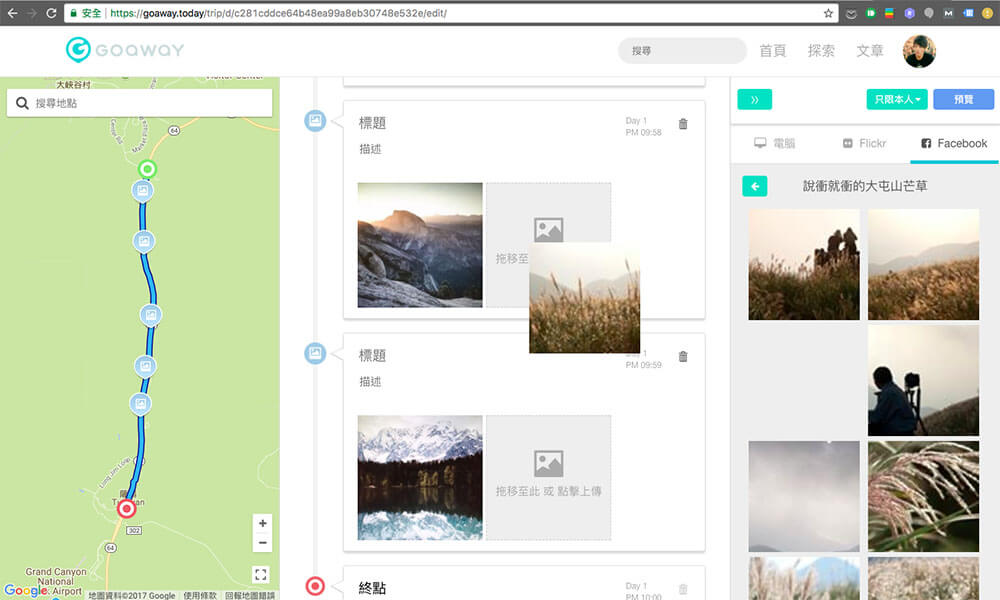Click the 預覽 preview button
Image resolution: width=1000 pixels, height=600 pixels.
click(x=963, y=99)
